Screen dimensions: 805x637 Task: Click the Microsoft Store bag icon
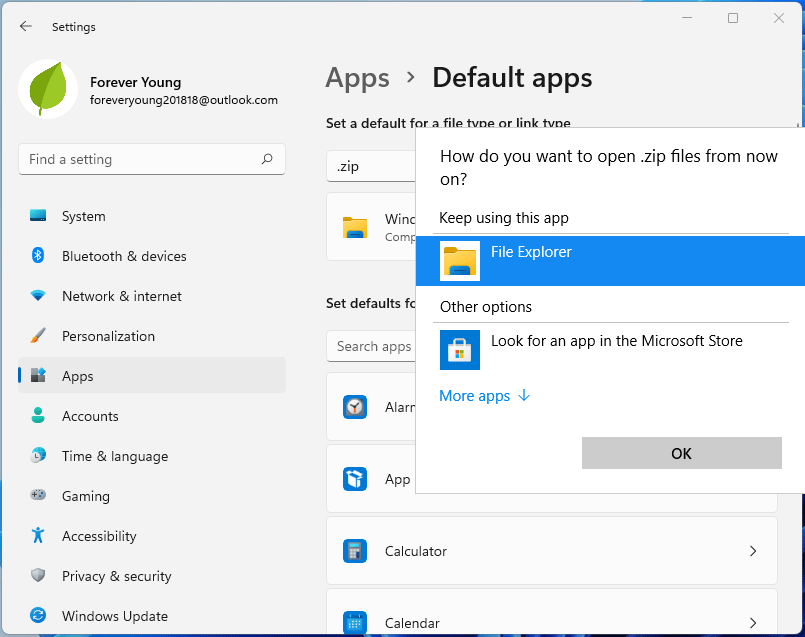(x=460, y=350)
